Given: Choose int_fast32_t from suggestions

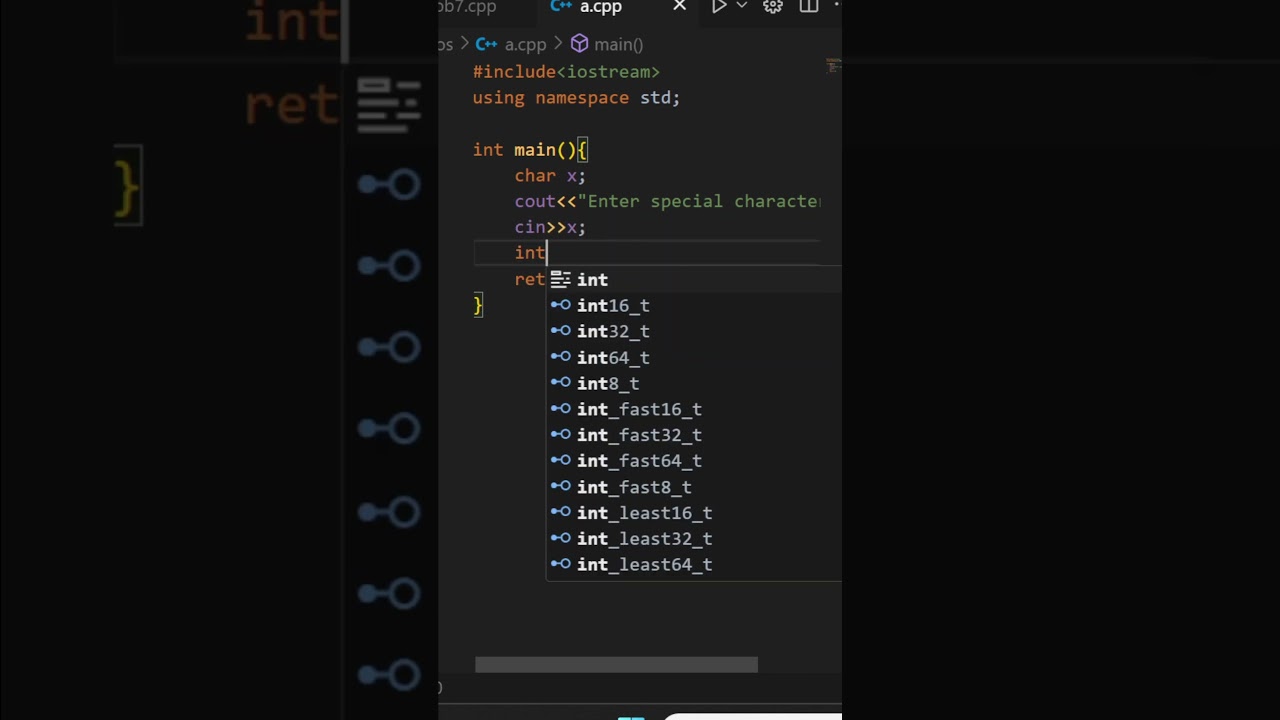Looking at the screenshot, I should [x=694, y=436].
